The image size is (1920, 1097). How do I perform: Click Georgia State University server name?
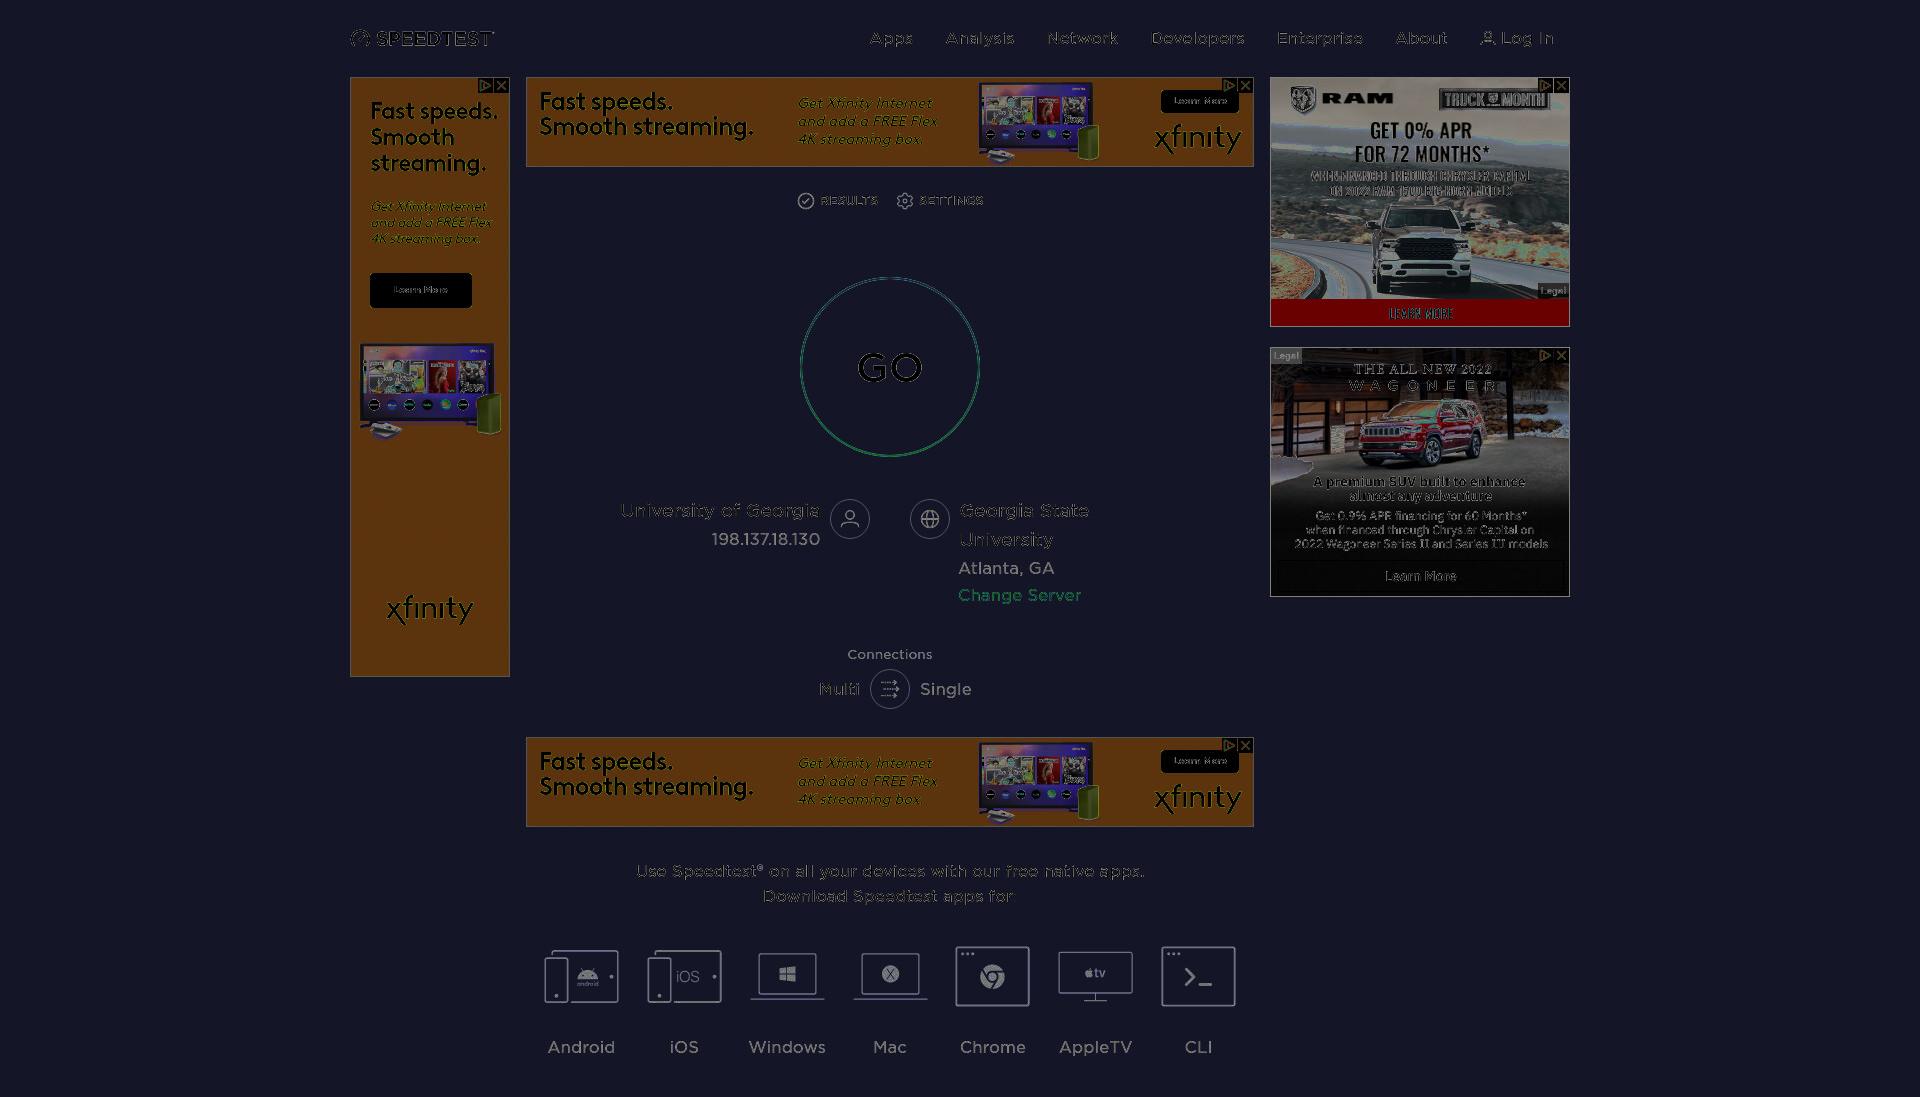coord(1024,525)
